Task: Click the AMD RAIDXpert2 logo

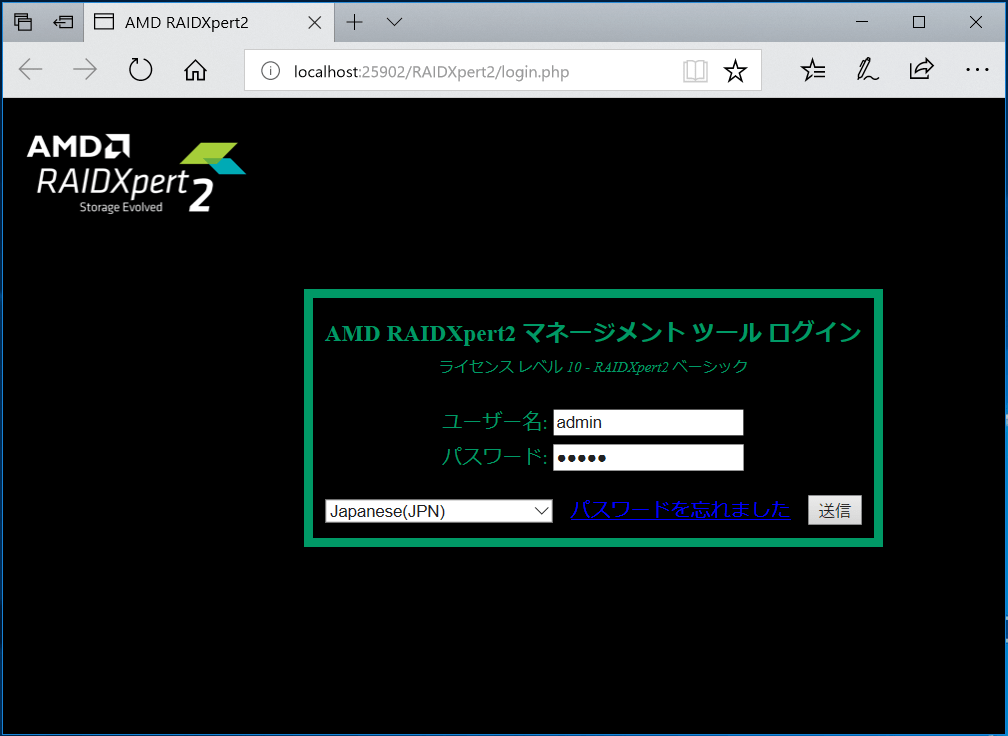Action: (x=136, y=174)
